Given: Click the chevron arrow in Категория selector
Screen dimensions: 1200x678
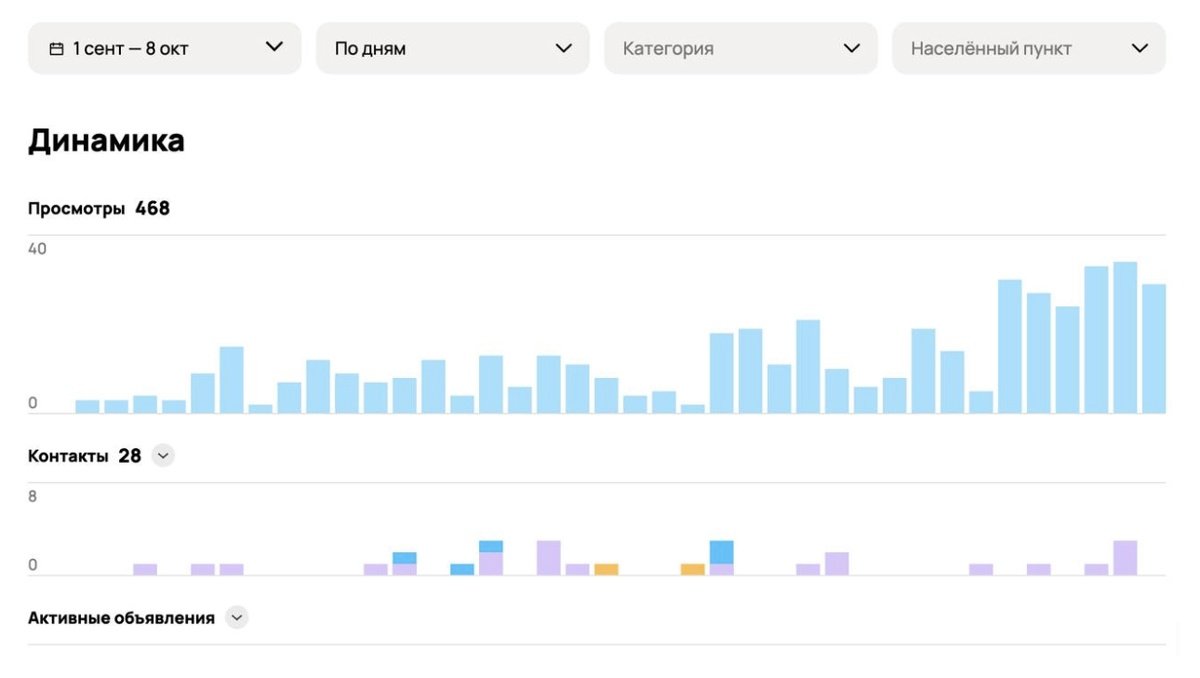Looking at the screenshot, I should point(851,48).
